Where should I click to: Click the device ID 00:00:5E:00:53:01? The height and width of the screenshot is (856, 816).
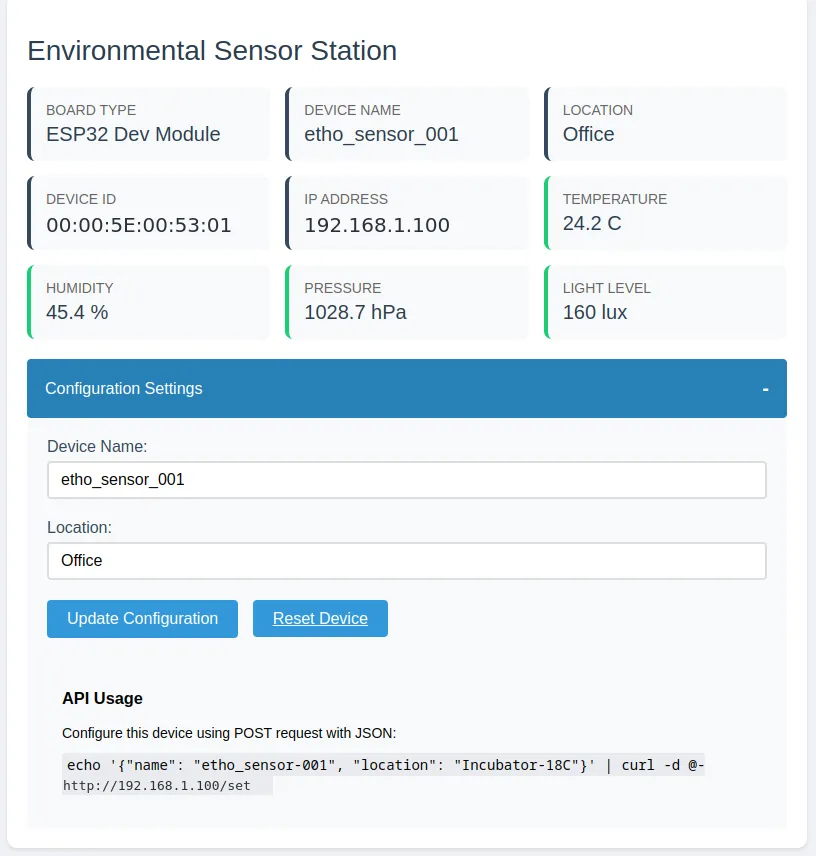pyautogui.click(x=139, y=225)
